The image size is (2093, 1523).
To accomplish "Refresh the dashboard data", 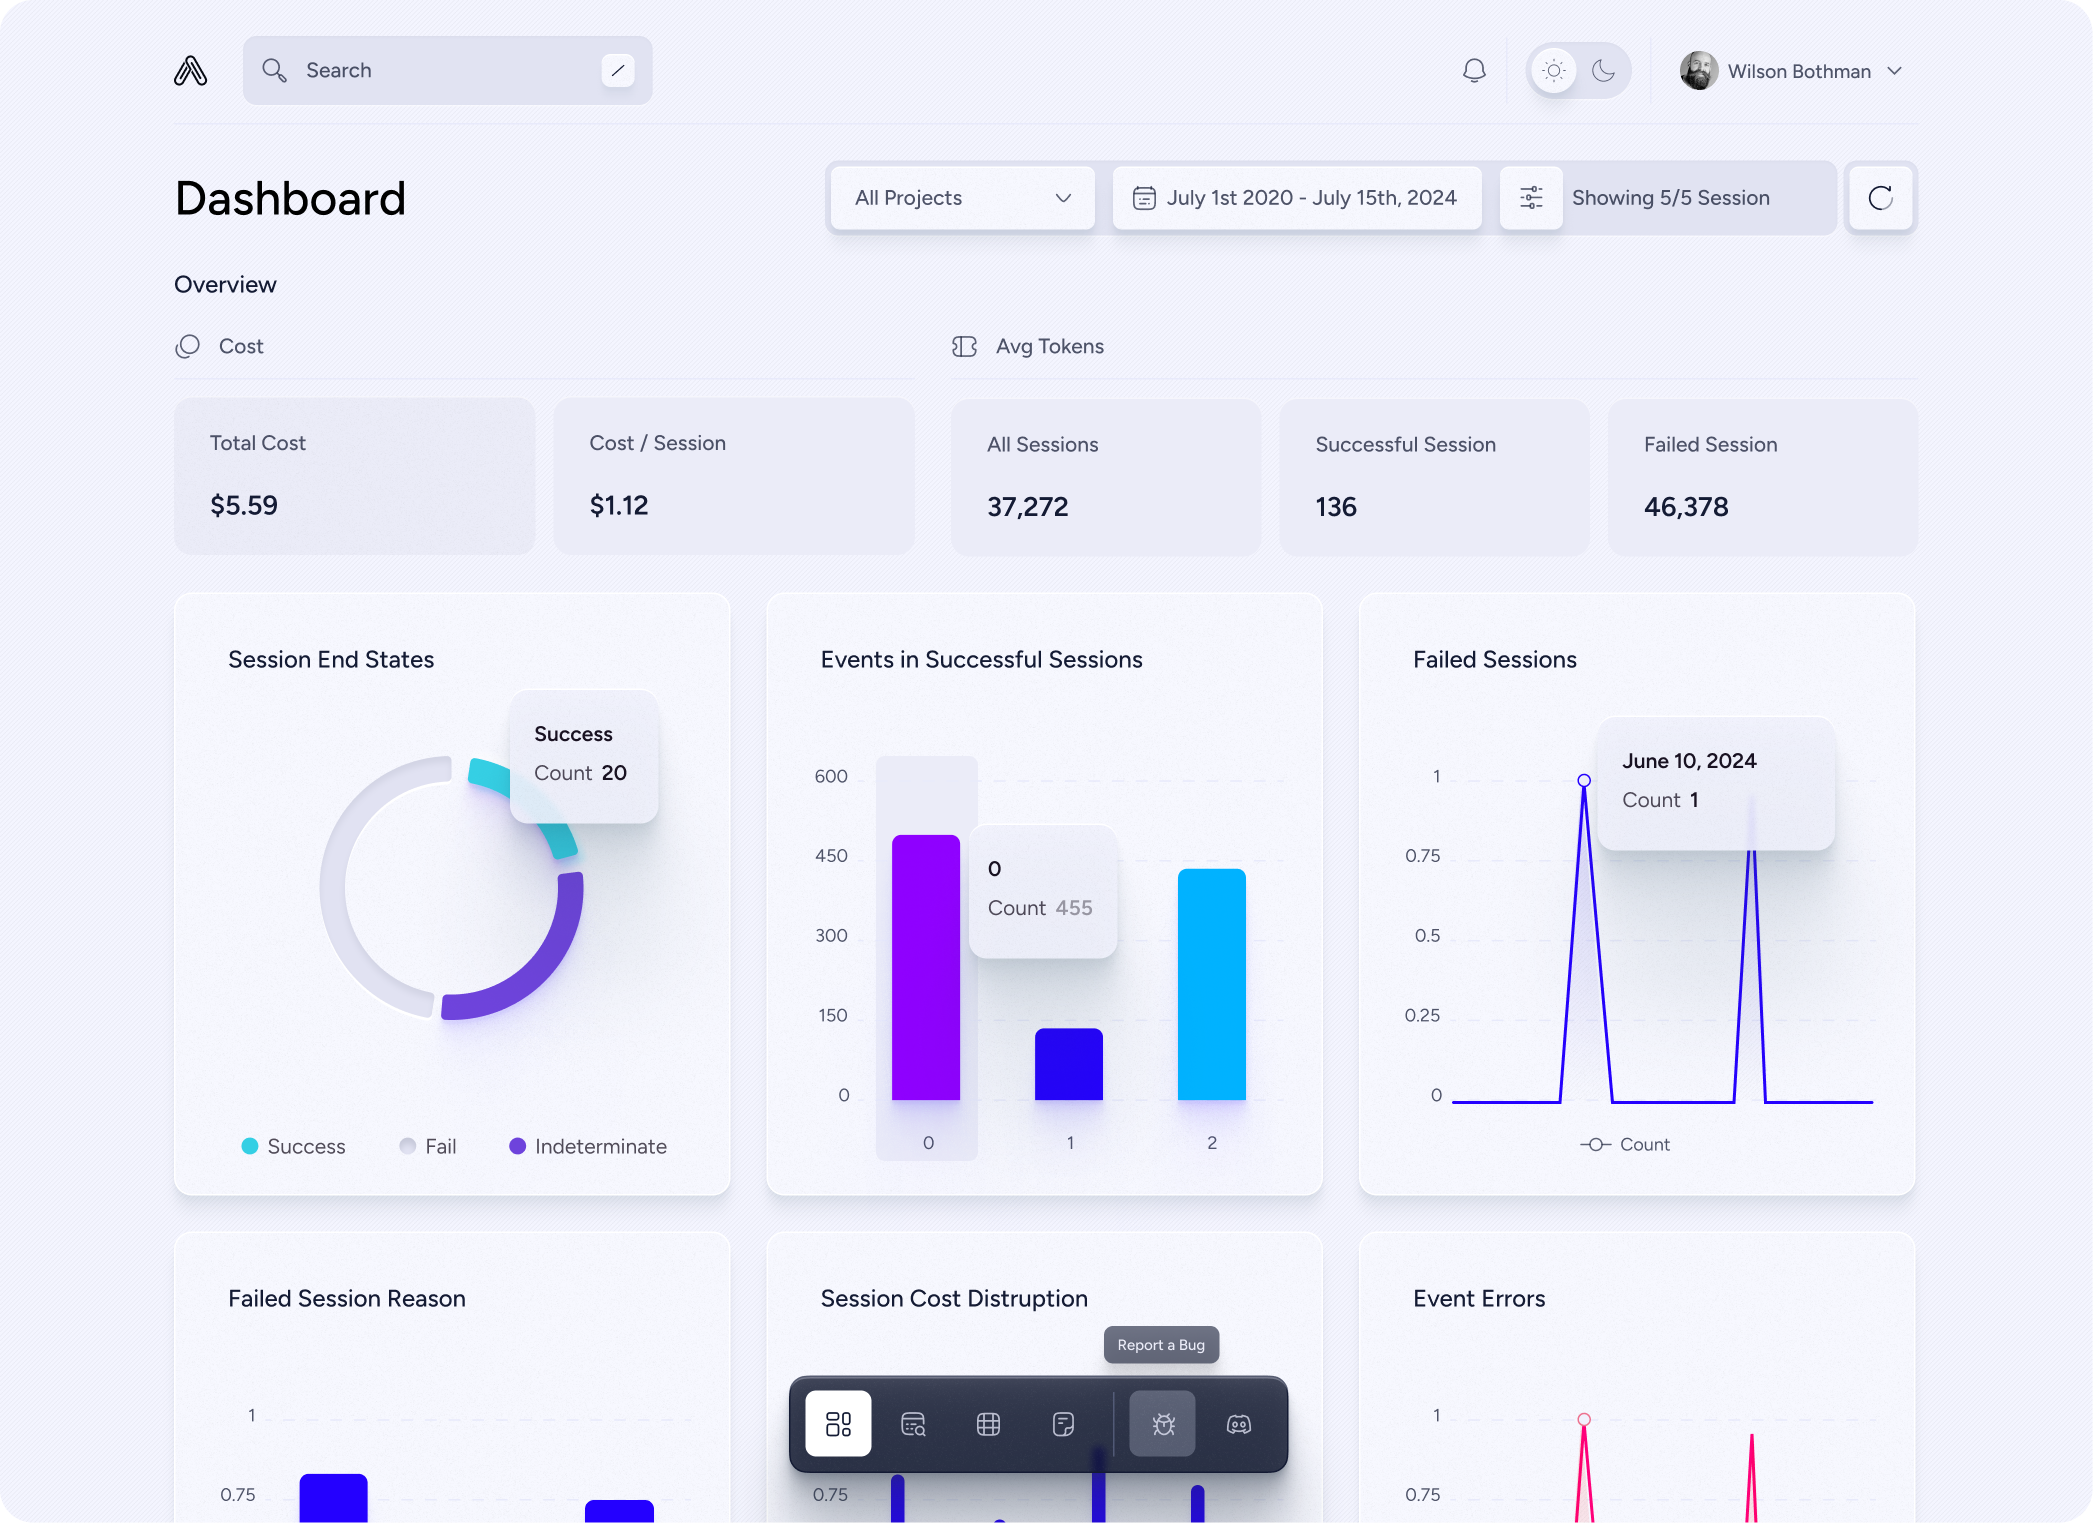I will (1880, 198).
